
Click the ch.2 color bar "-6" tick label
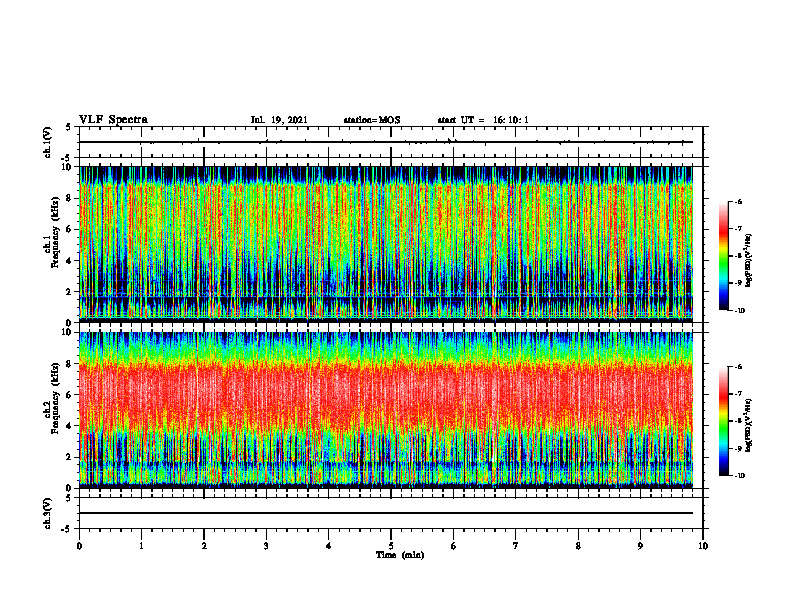click(738, 367)
